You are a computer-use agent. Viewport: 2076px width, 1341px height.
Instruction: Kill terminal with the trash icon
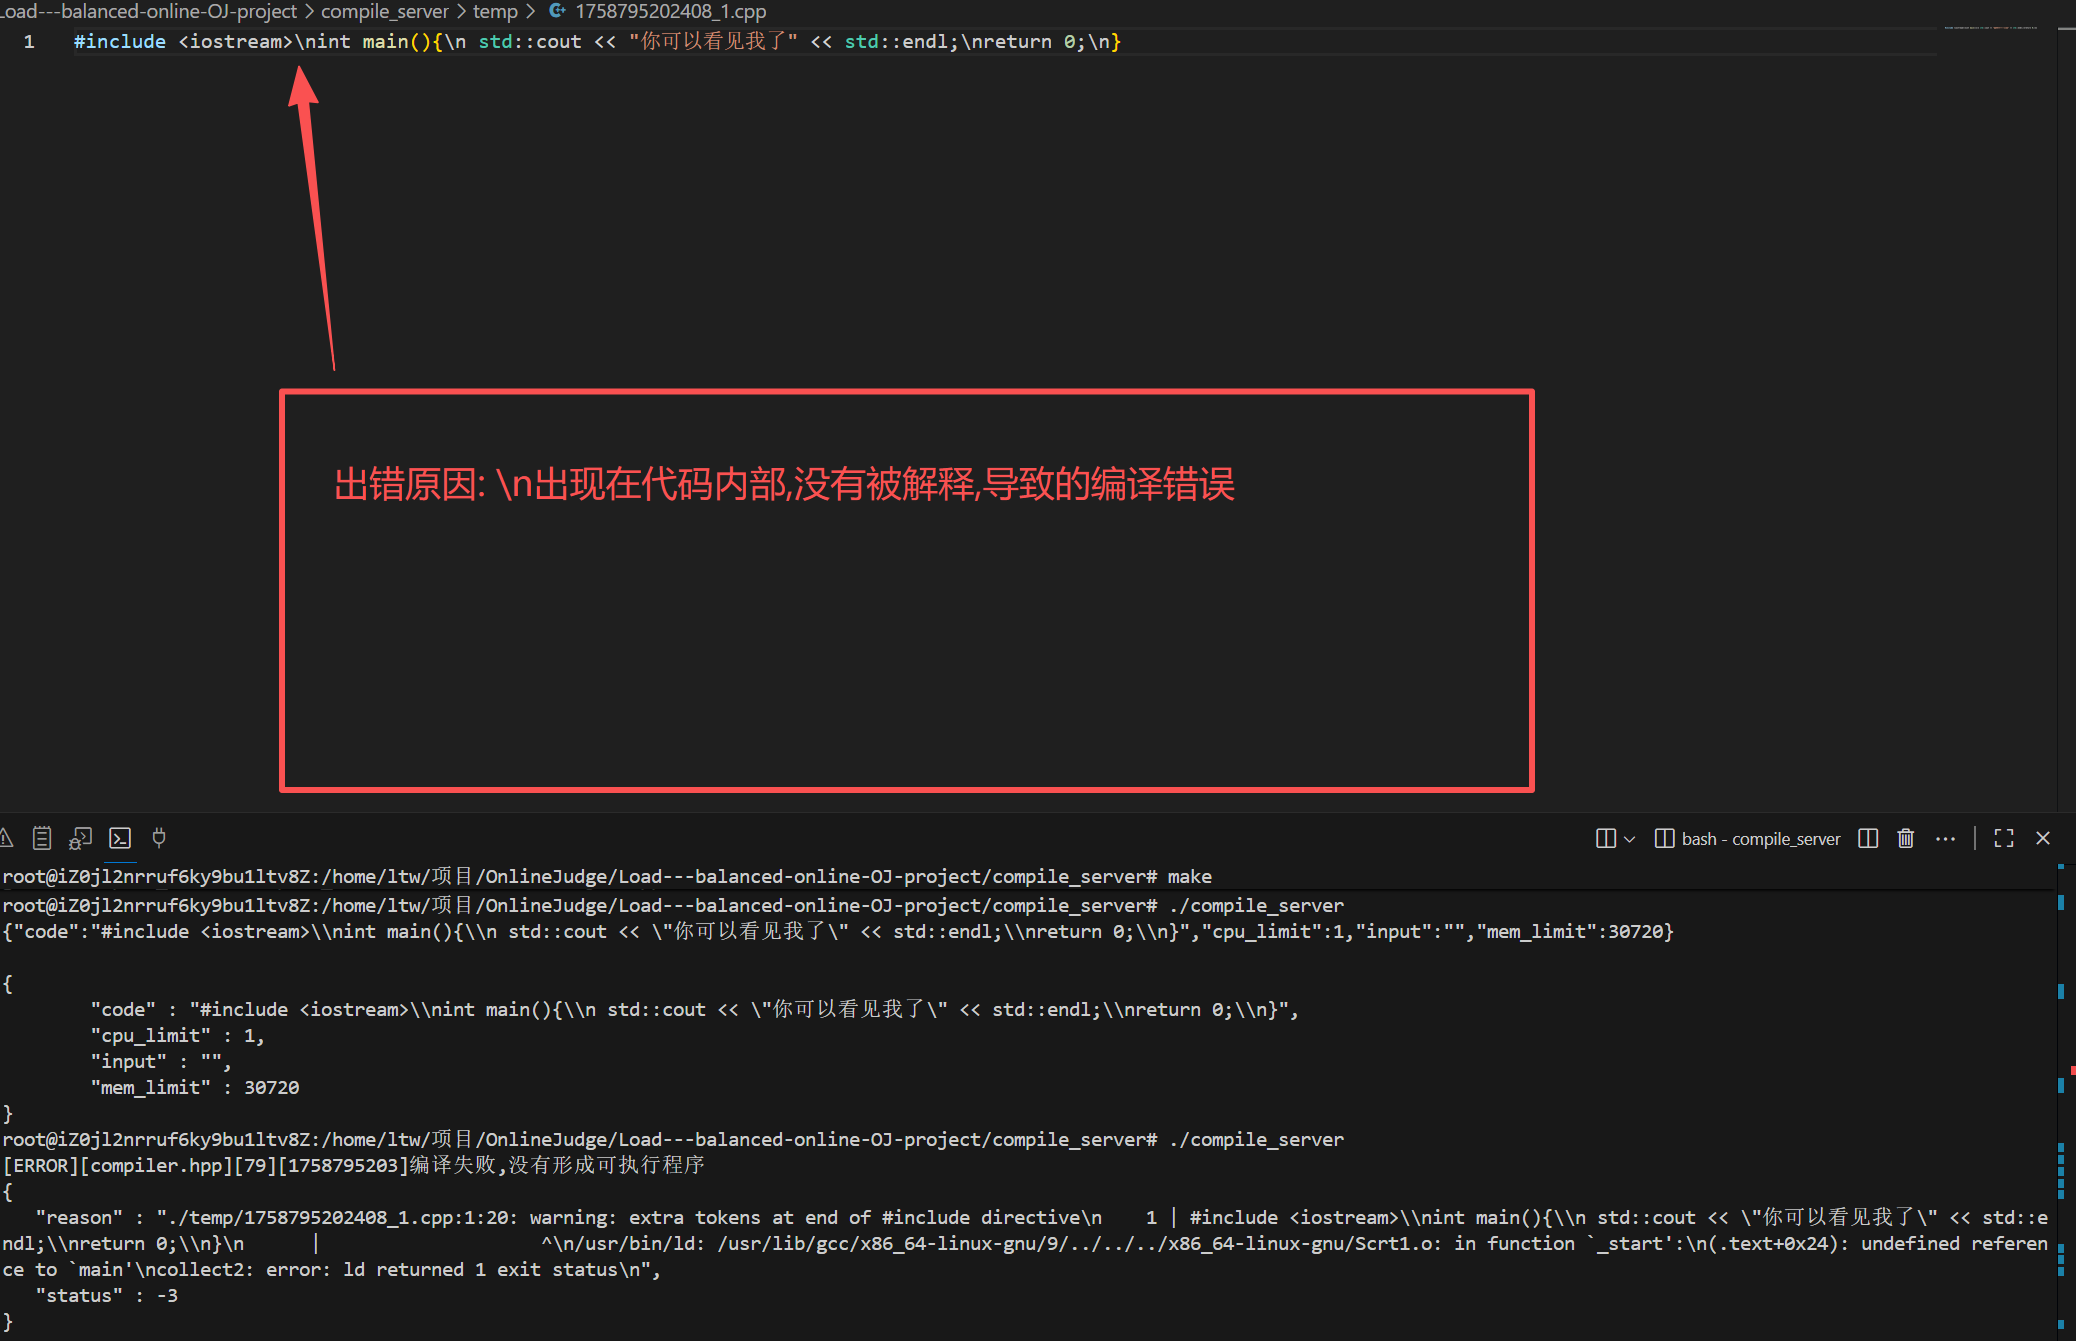[x=1906, y=838]
